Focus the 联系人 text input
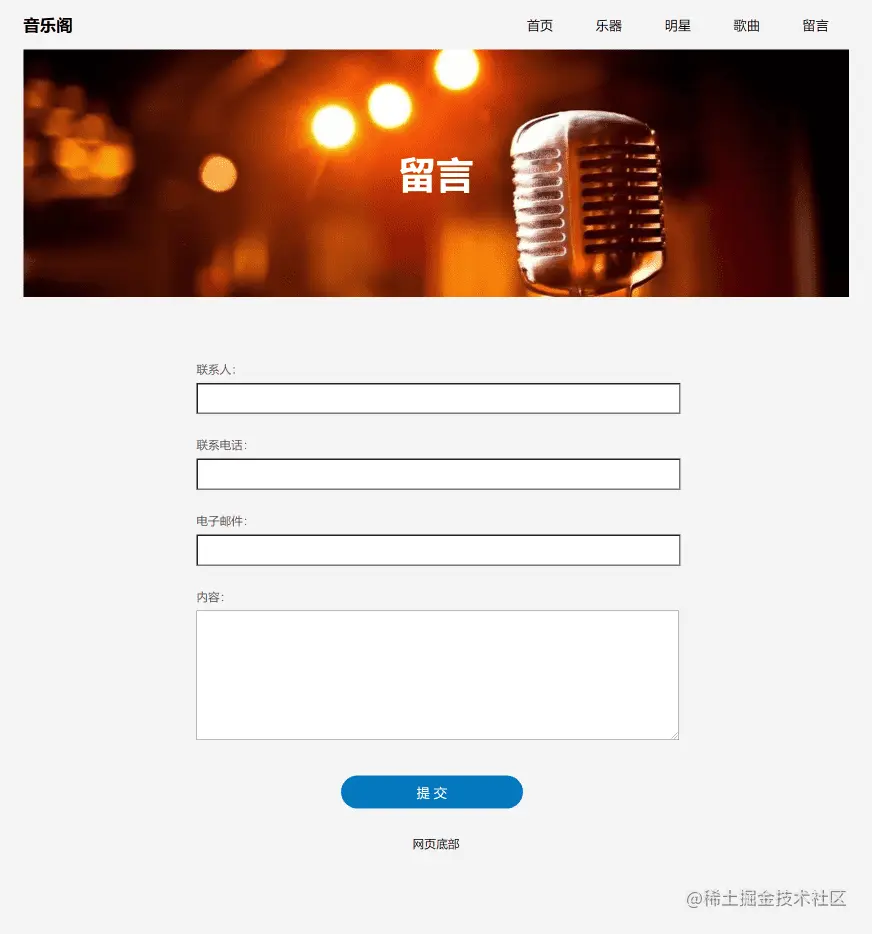 click(x=438, y=398)
